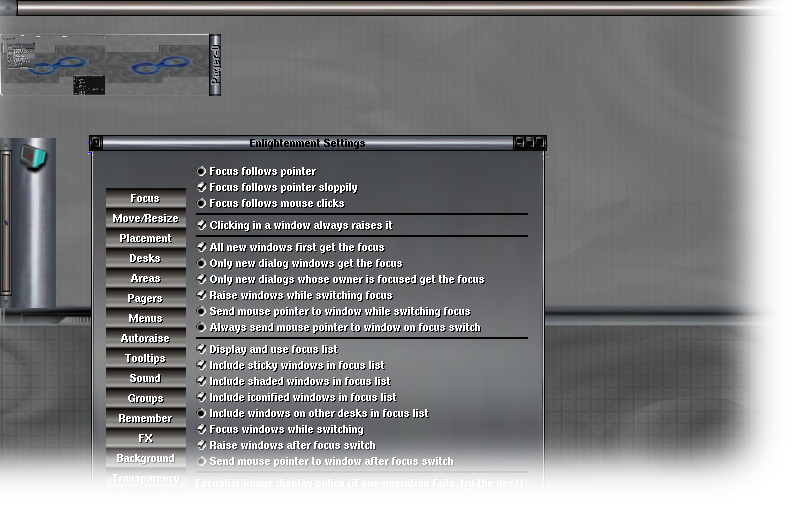Show the Sound settings tab
This screenshot has width=800, height=525.
(x=145, y=378)
